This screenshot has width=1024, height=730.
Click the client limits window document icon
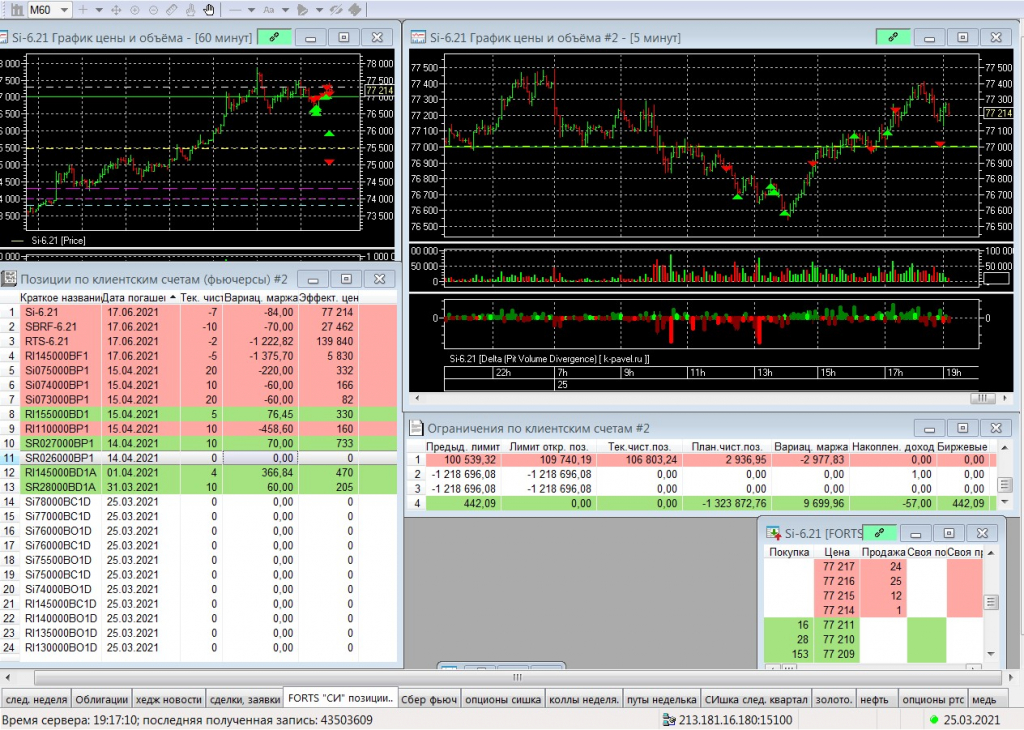[416, 428]
